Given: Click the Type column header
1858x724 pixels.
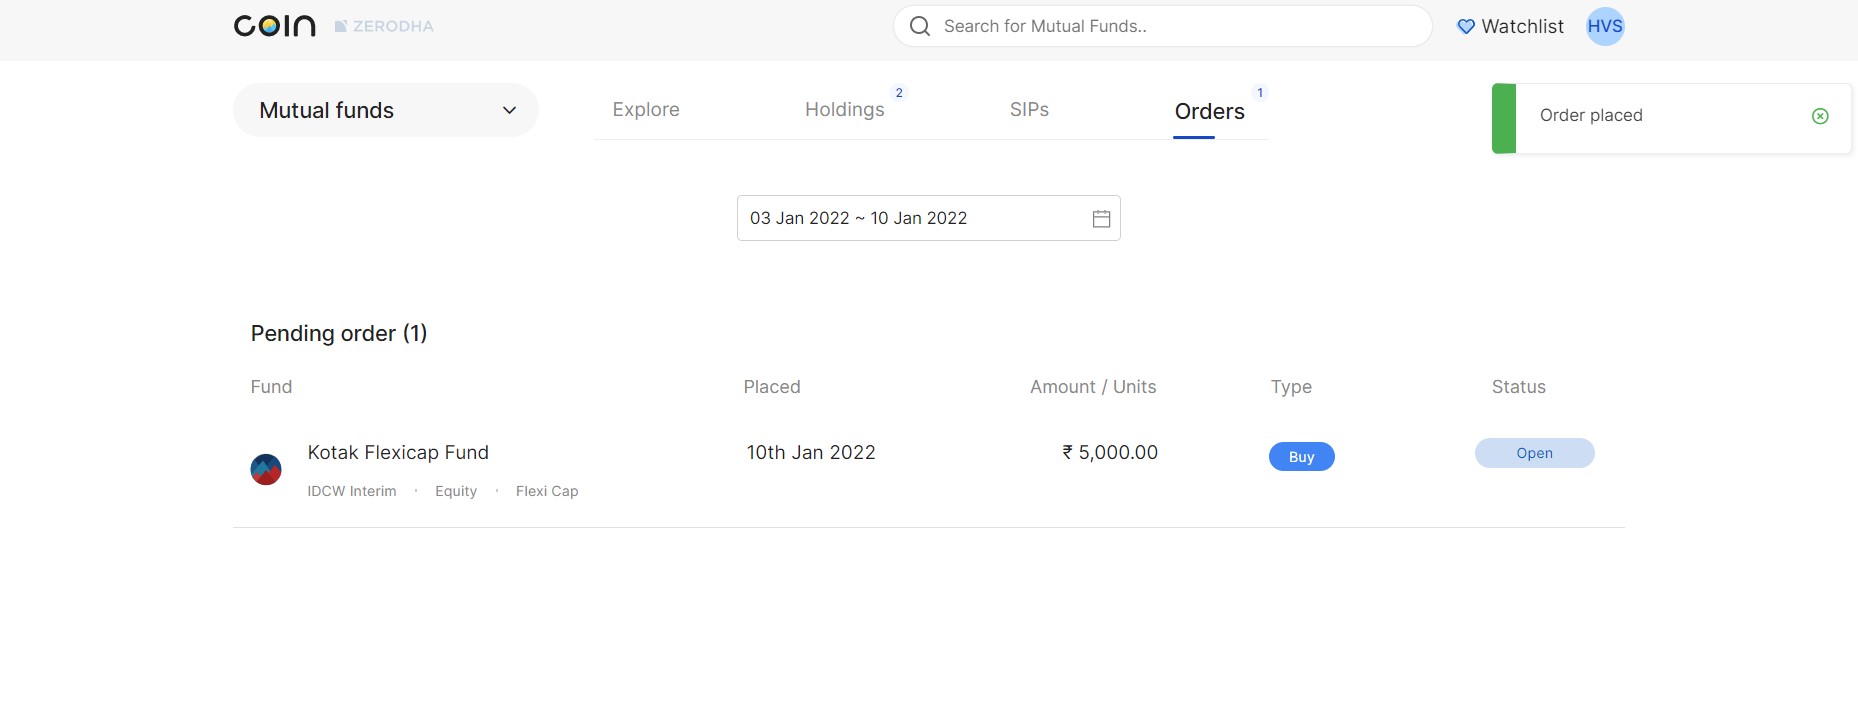Looking at the screenshot, I should point(1291,387).
